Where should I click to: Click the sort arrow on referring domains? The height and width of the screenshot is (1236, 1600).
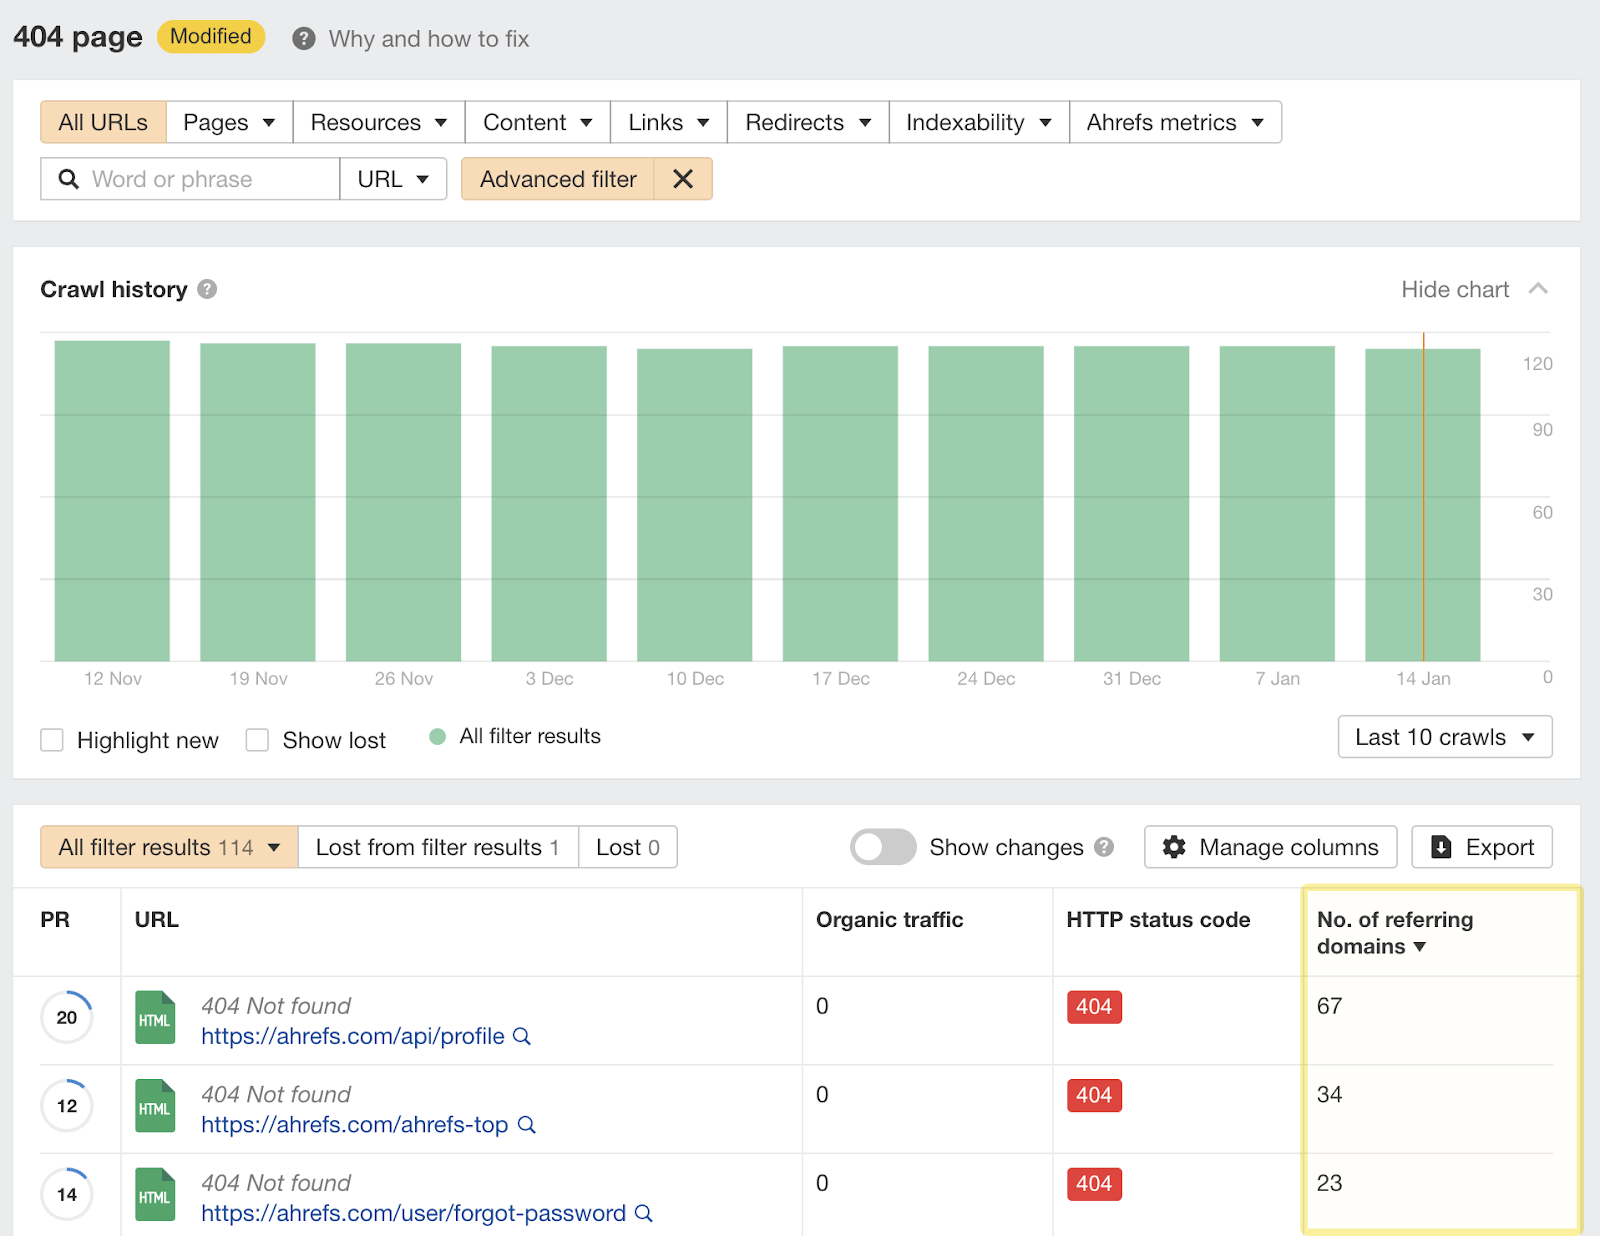point(1419,947)
